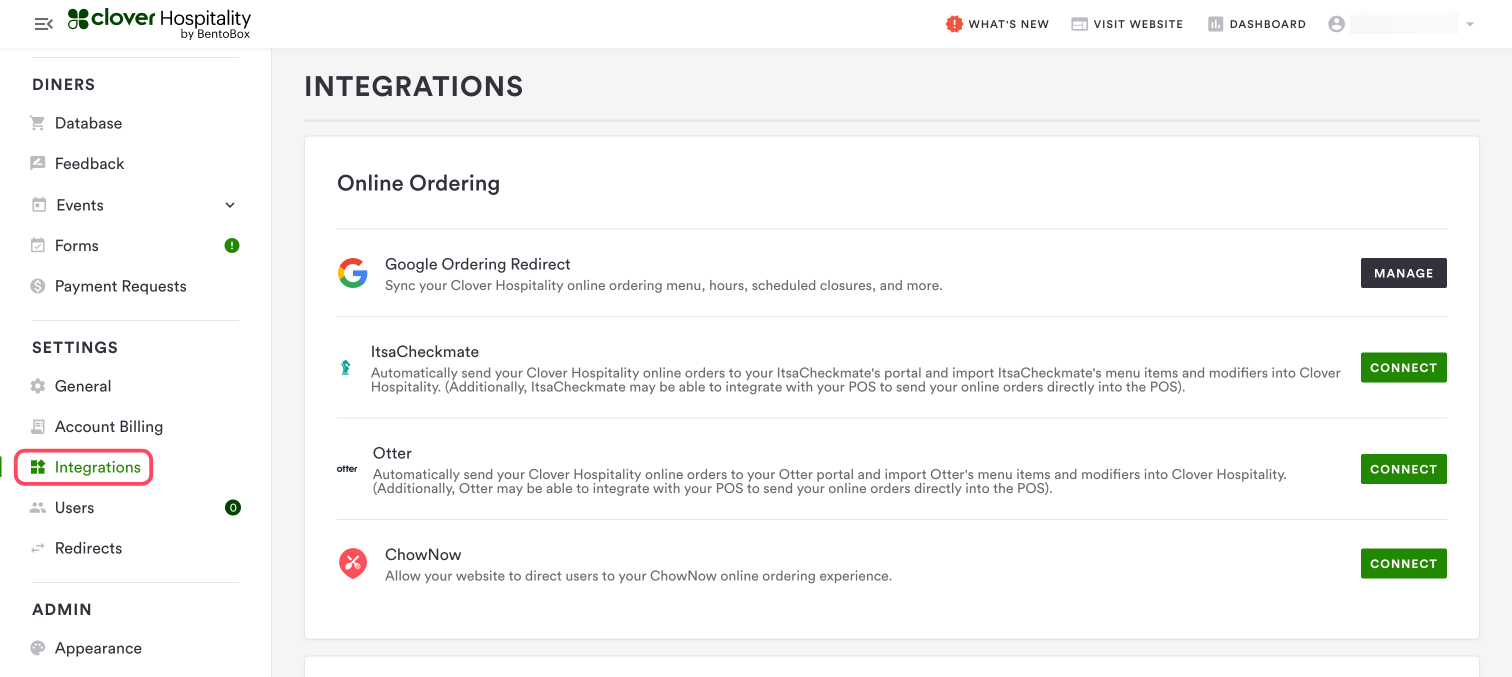Image resolution: width=1512 pixels, height=677 pixels.
Task: Open the Feedback sidebar item
Action: coord(89,163)
